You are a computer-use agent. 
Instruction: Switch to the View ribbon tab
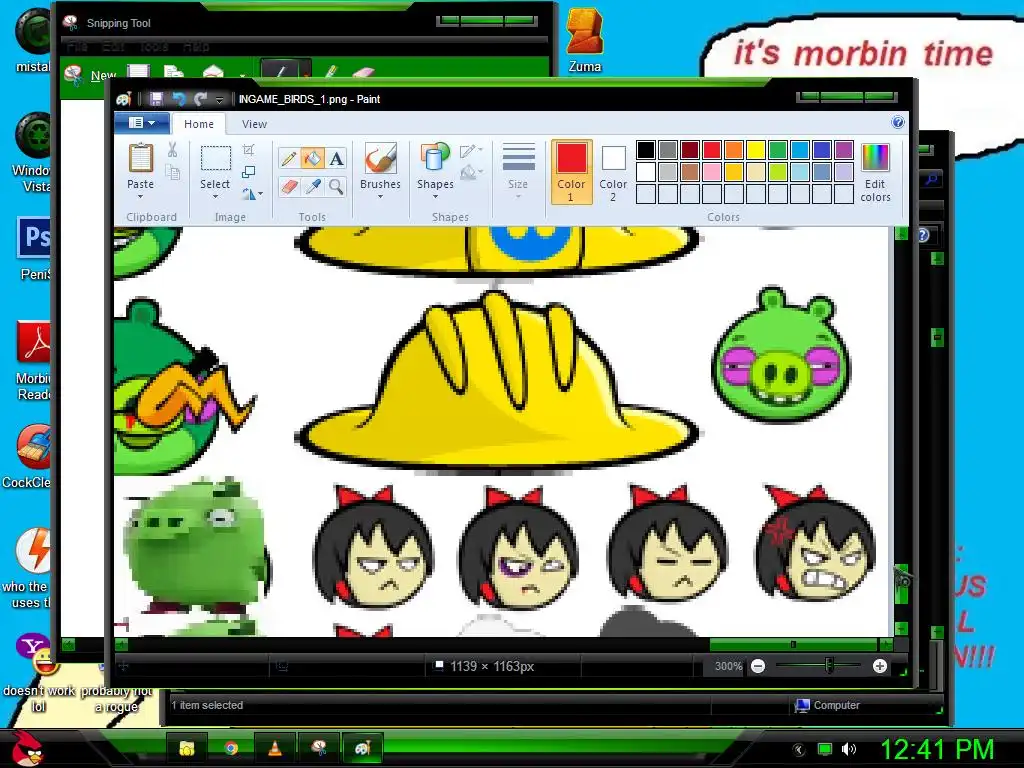[x=254, y=124]
